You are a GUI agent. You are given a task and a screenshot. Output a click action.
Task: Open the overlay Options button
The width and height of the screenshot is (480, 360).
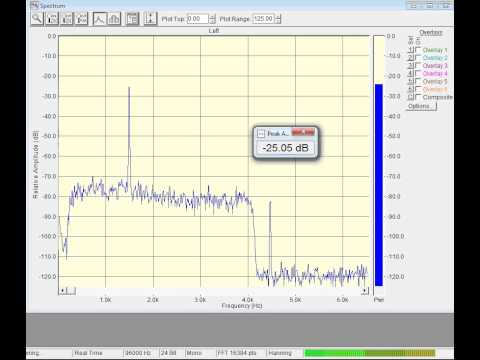coord(422,106)
